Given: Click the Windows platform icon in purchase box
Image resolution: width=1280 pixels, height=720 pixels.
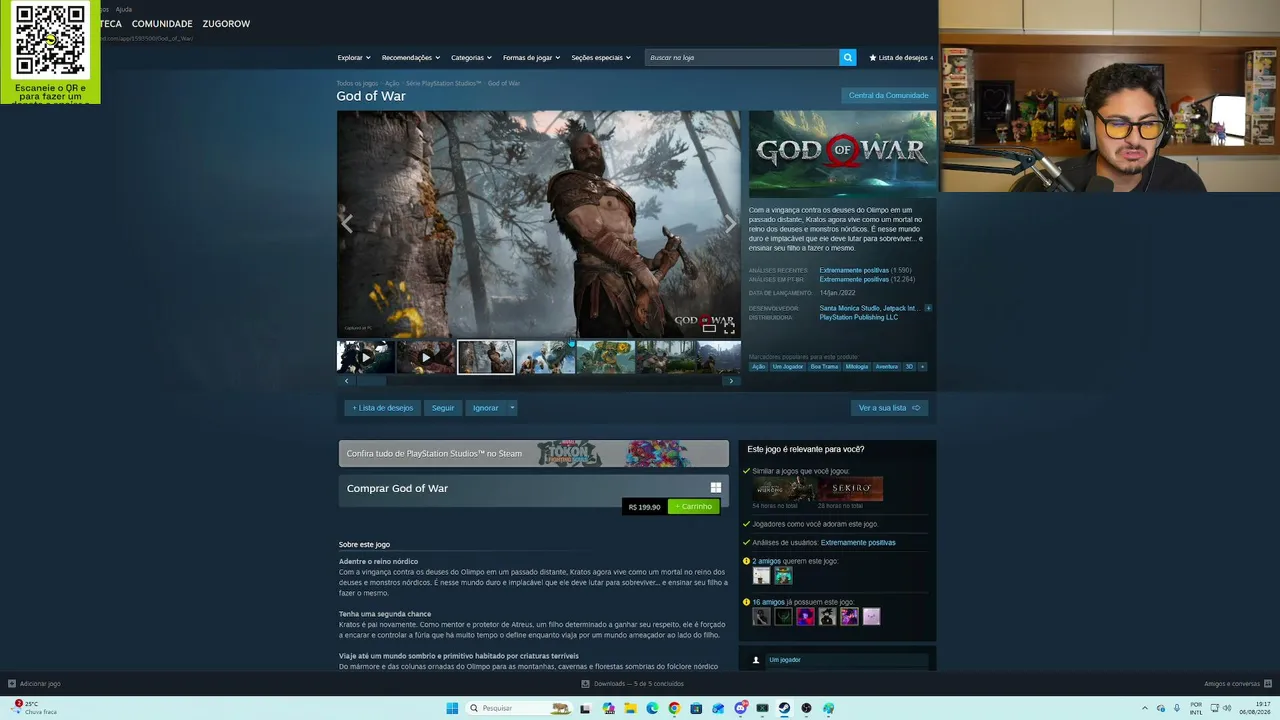Looking at the screenshot, I should [716, 488].
